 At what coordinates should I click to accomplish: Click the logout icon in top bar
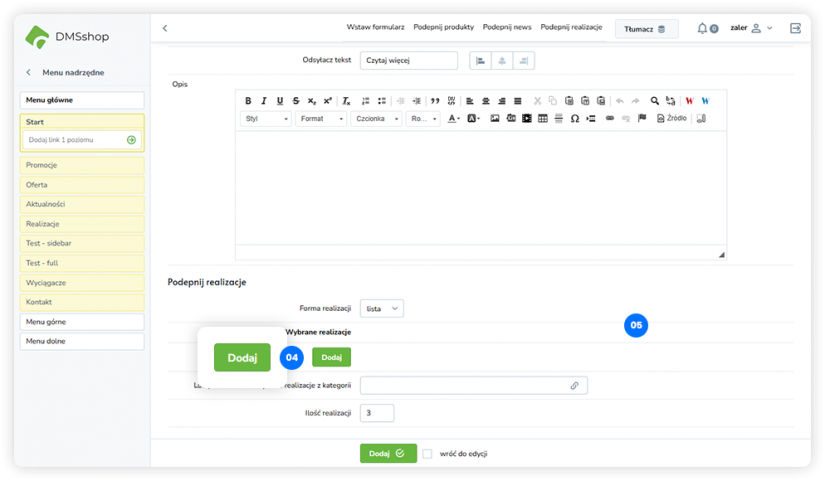795,28
